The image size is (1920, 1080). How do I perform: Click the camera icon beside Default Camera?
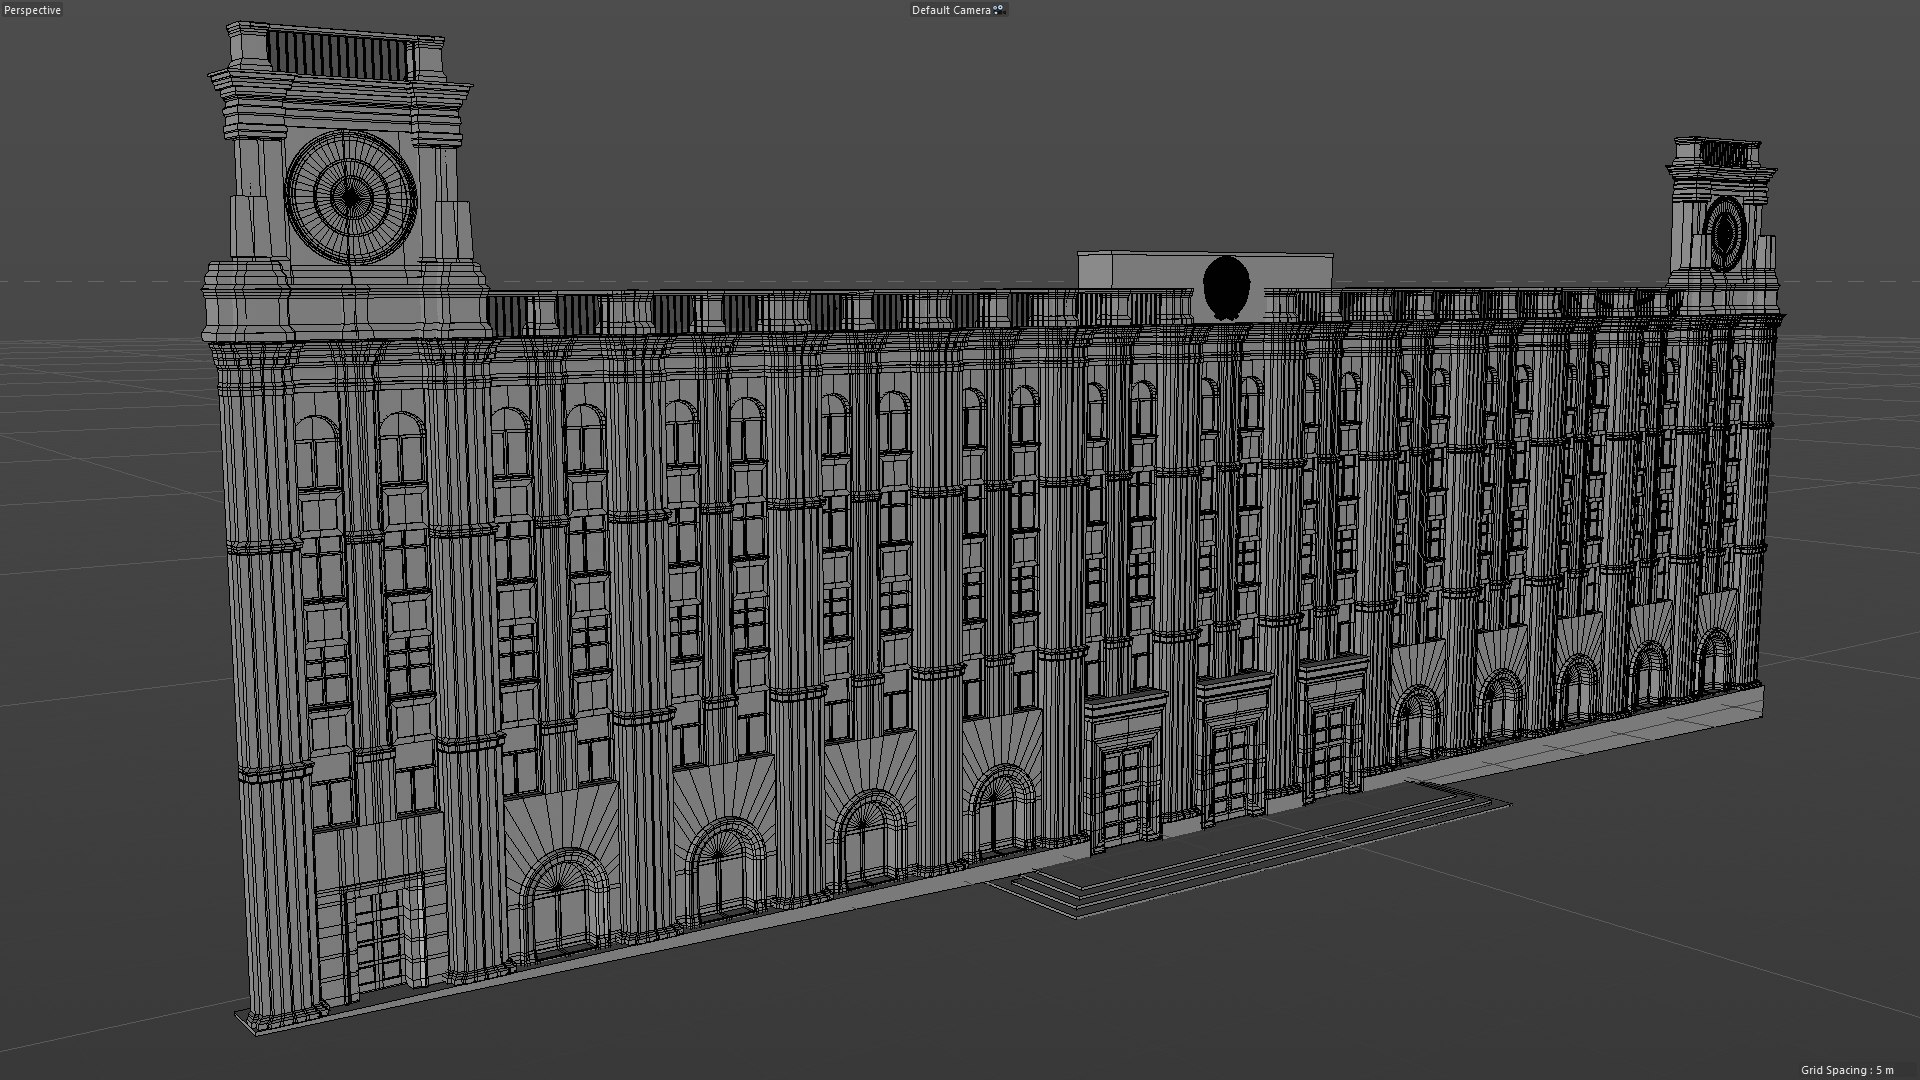pos(998,10)
